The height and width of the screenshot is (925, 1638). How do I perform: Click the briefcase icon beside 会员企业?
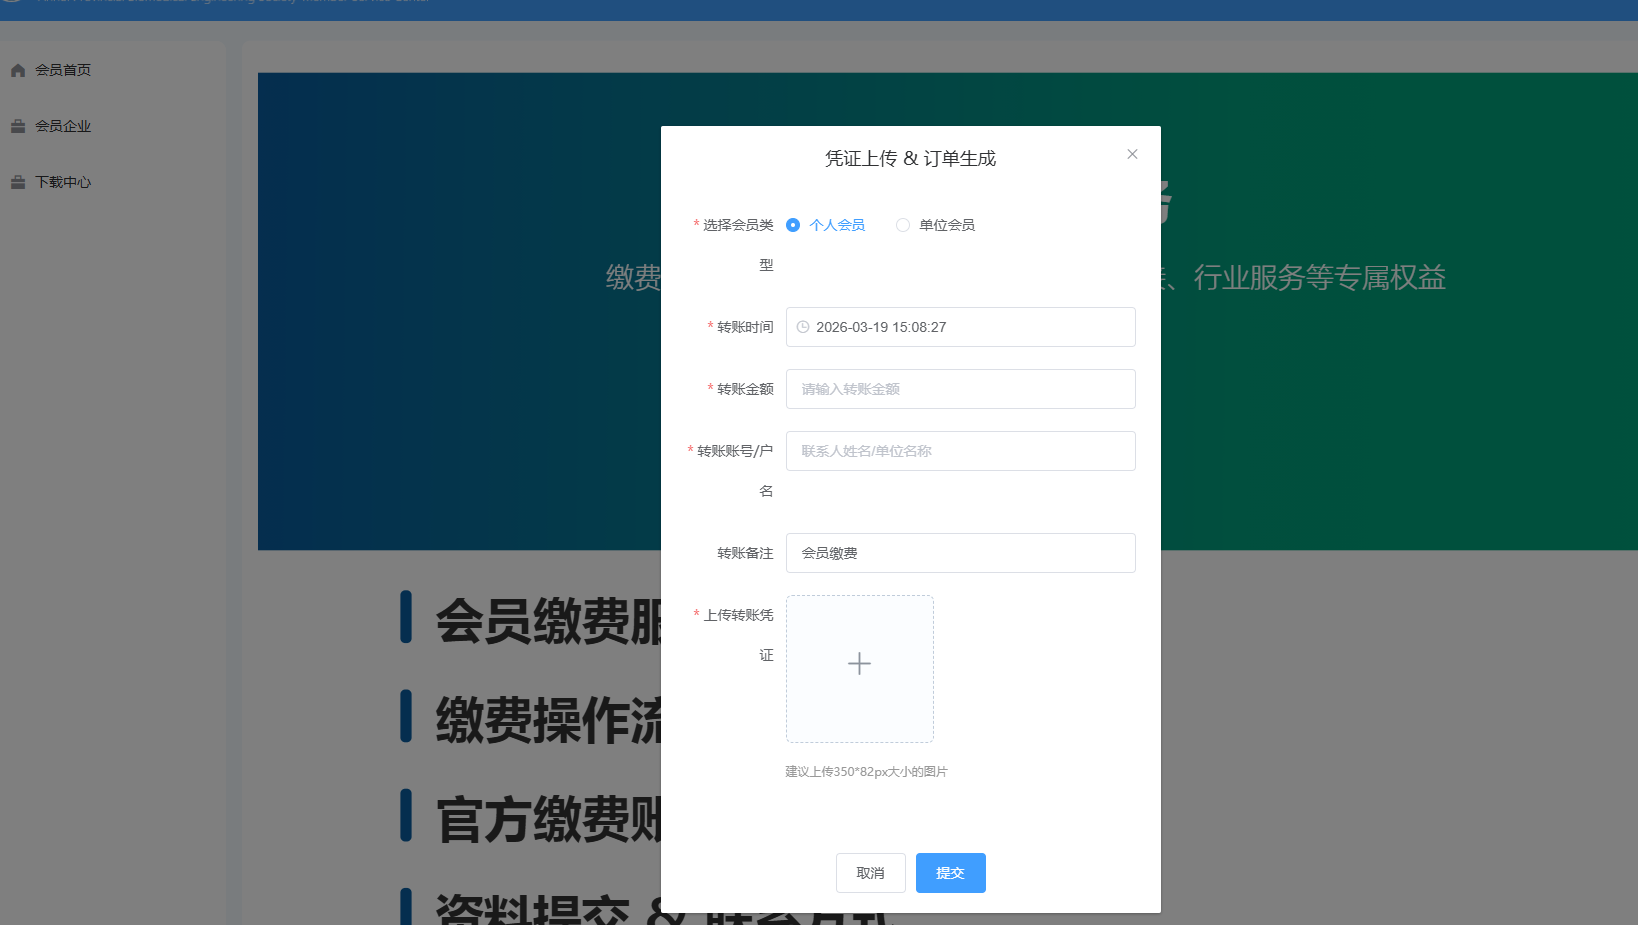18,126
